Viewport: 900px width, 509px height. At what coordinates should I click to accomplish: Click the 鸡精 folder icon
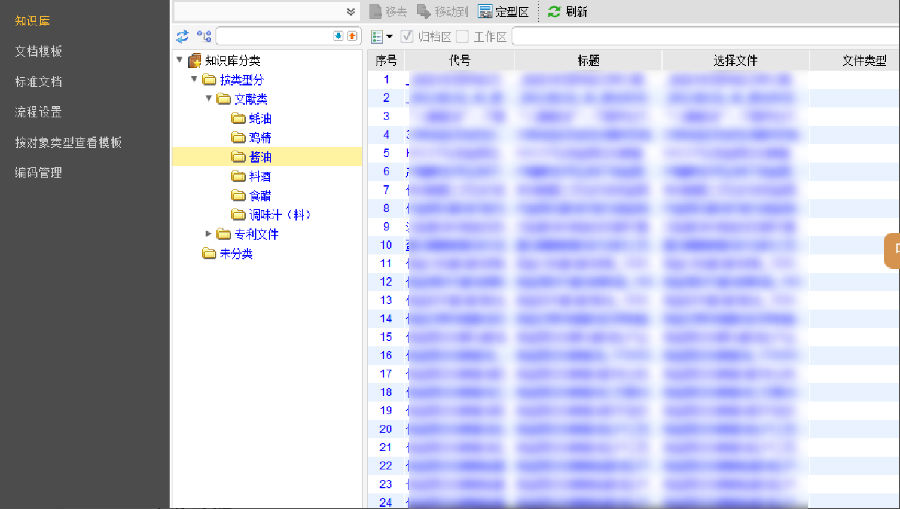point(238,138)
